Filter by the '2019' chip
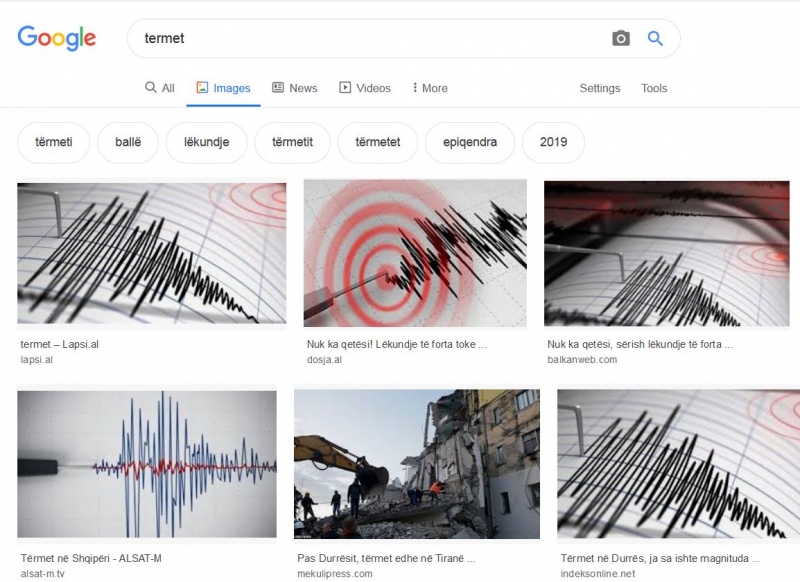This screenshot has height=582, width=800. [x=554, y=142]
